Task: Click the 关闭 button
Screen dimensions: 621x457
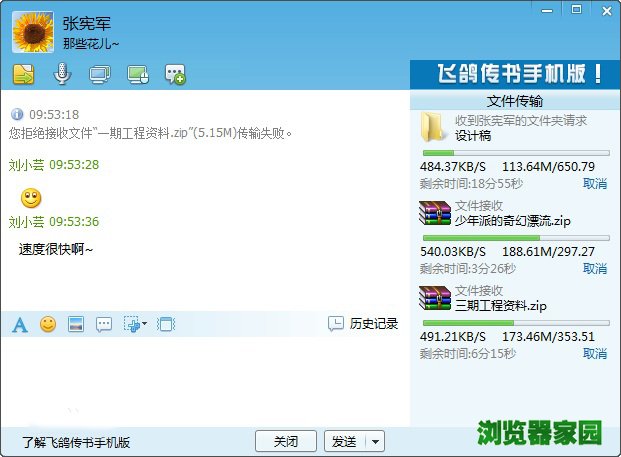Action: (286, 441)
